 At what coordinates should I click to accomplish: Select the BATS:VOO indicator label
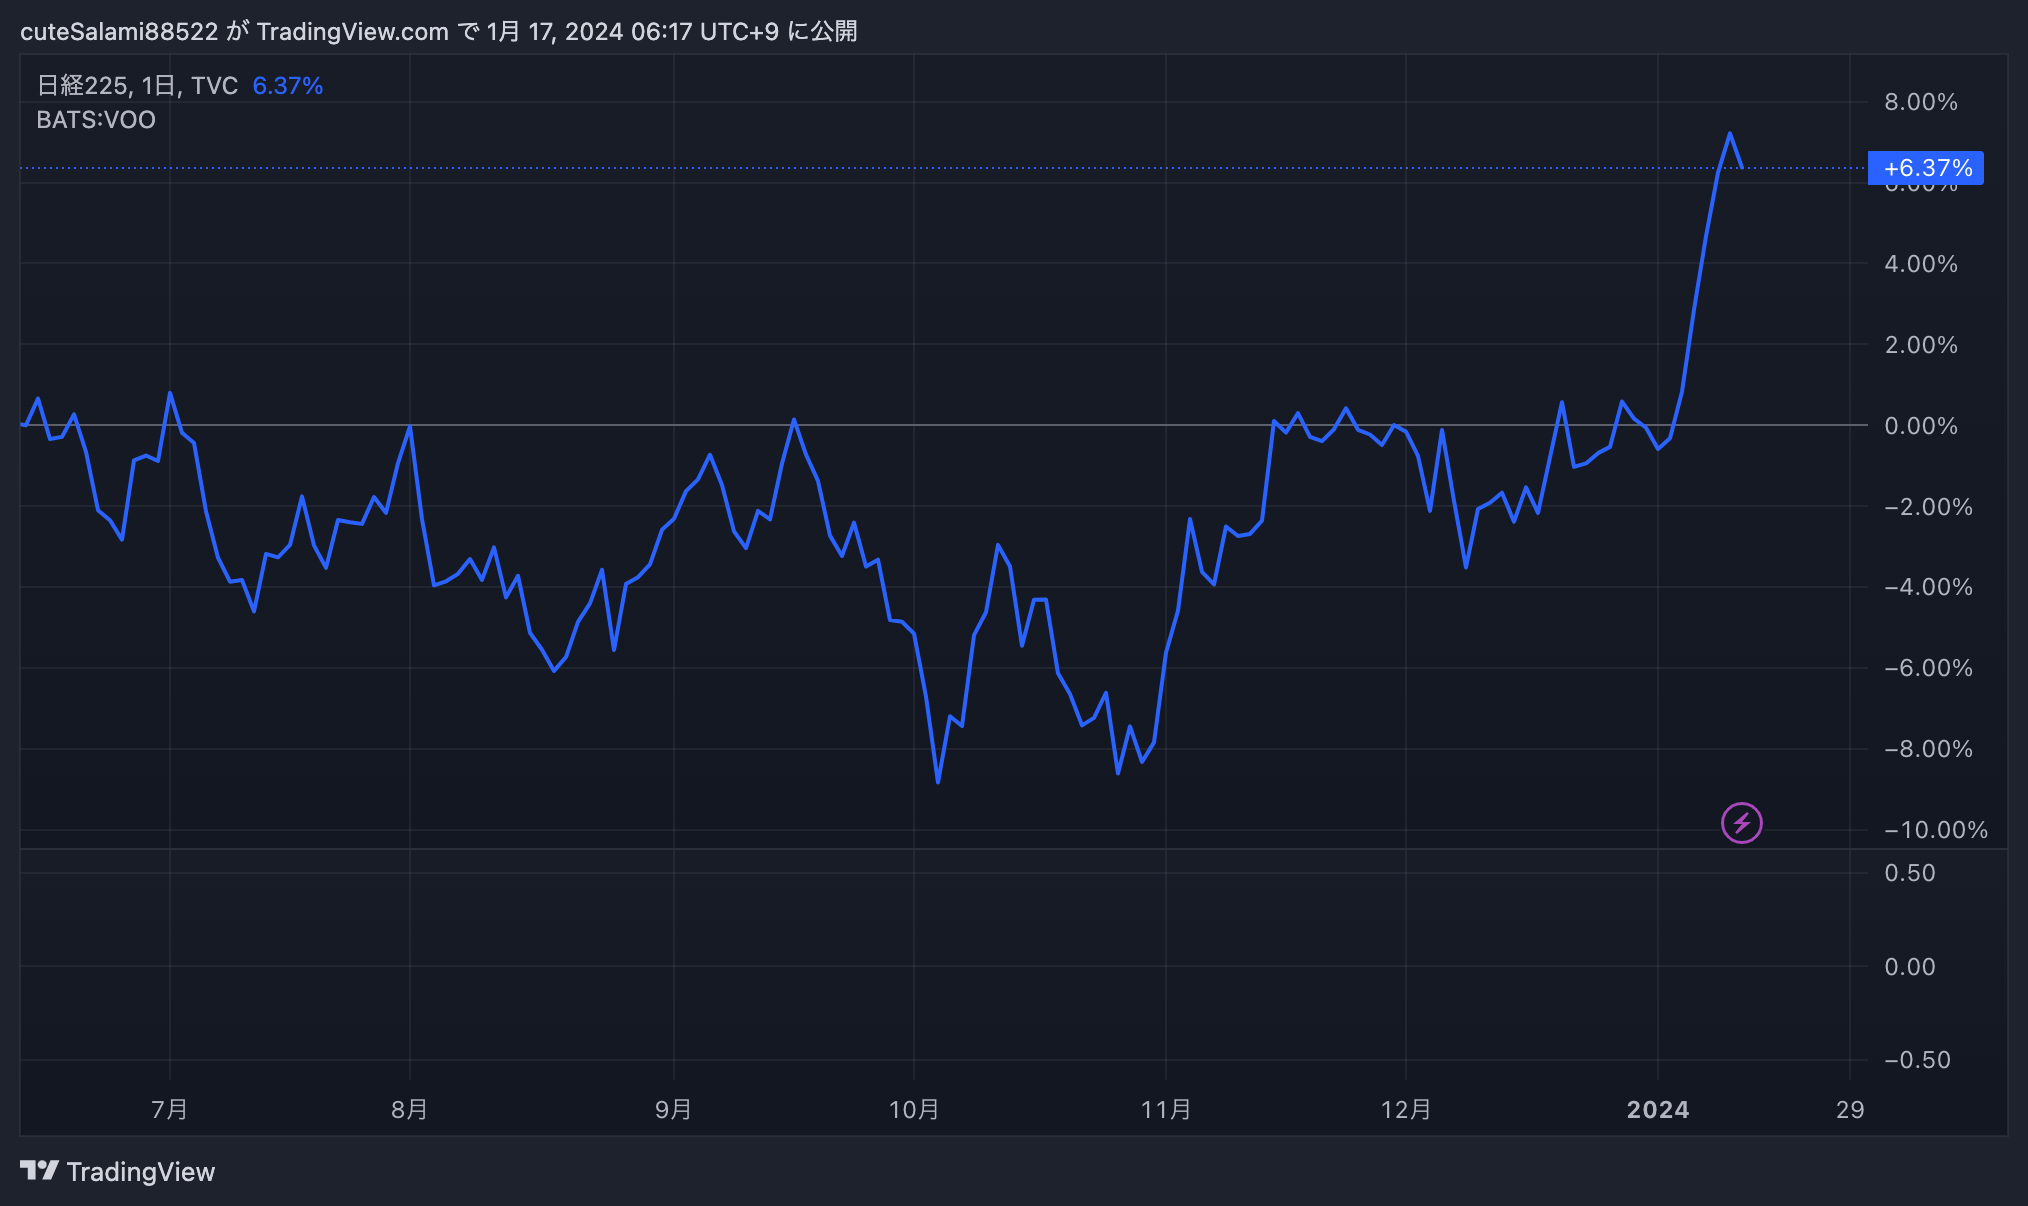96,120
